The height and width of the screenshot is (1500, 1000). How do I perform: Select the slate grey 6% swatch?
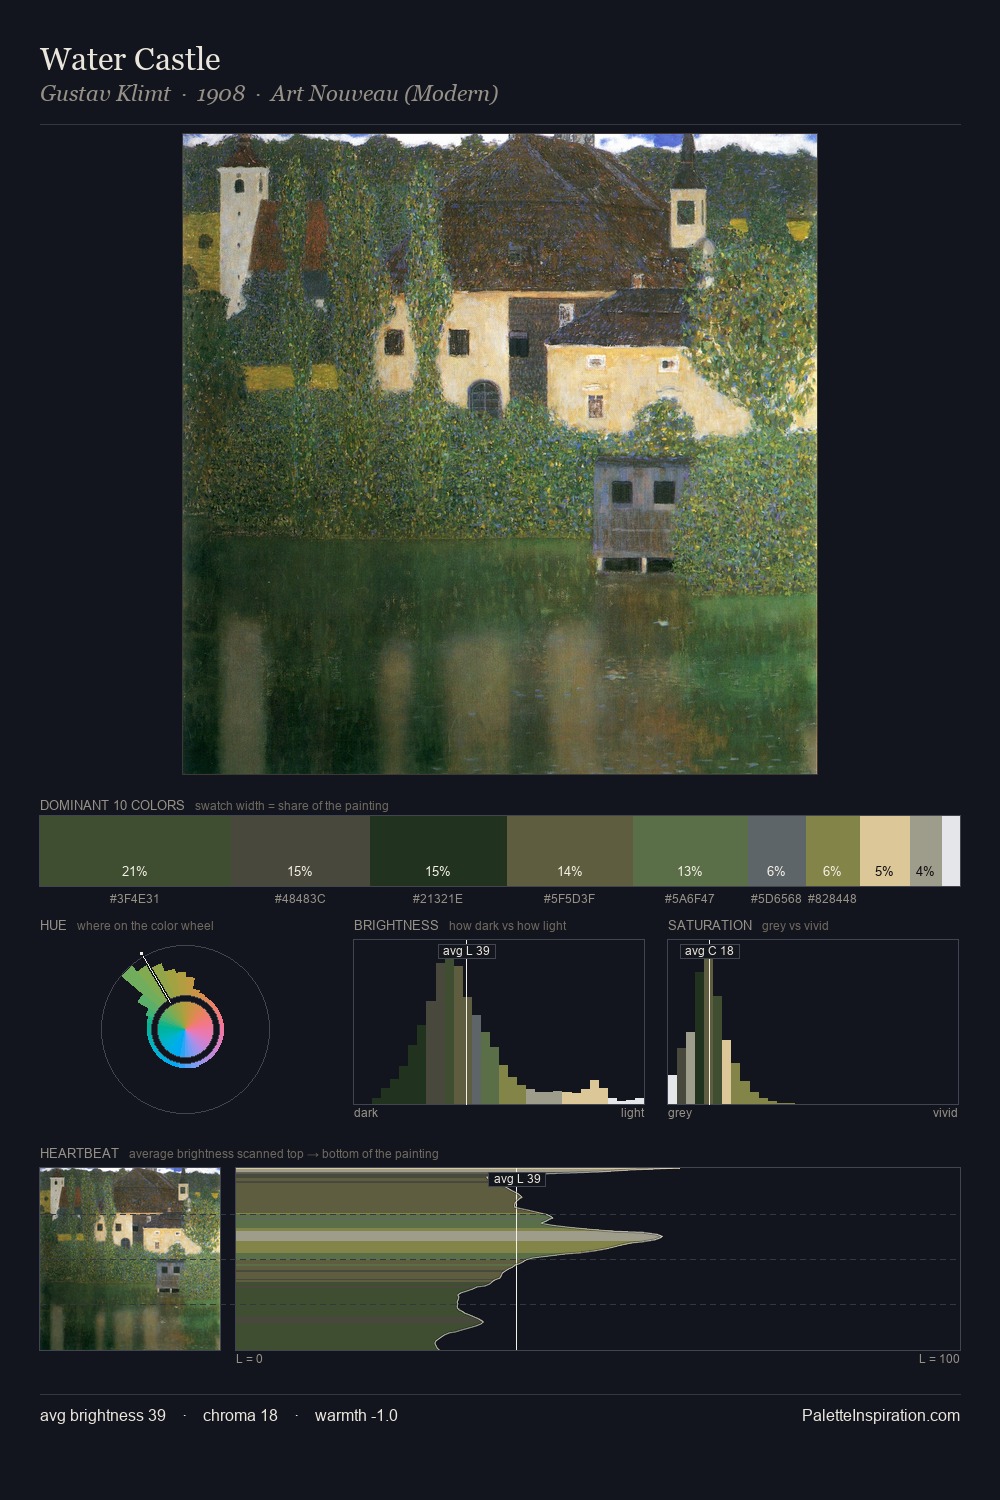(x=777, y=851)
